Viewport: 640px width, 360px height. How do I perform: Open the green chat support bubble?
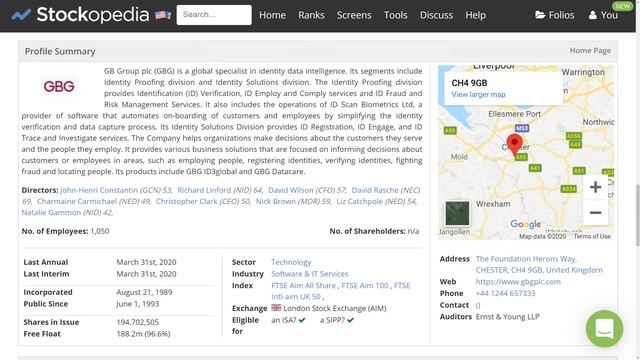pos(604,329)
